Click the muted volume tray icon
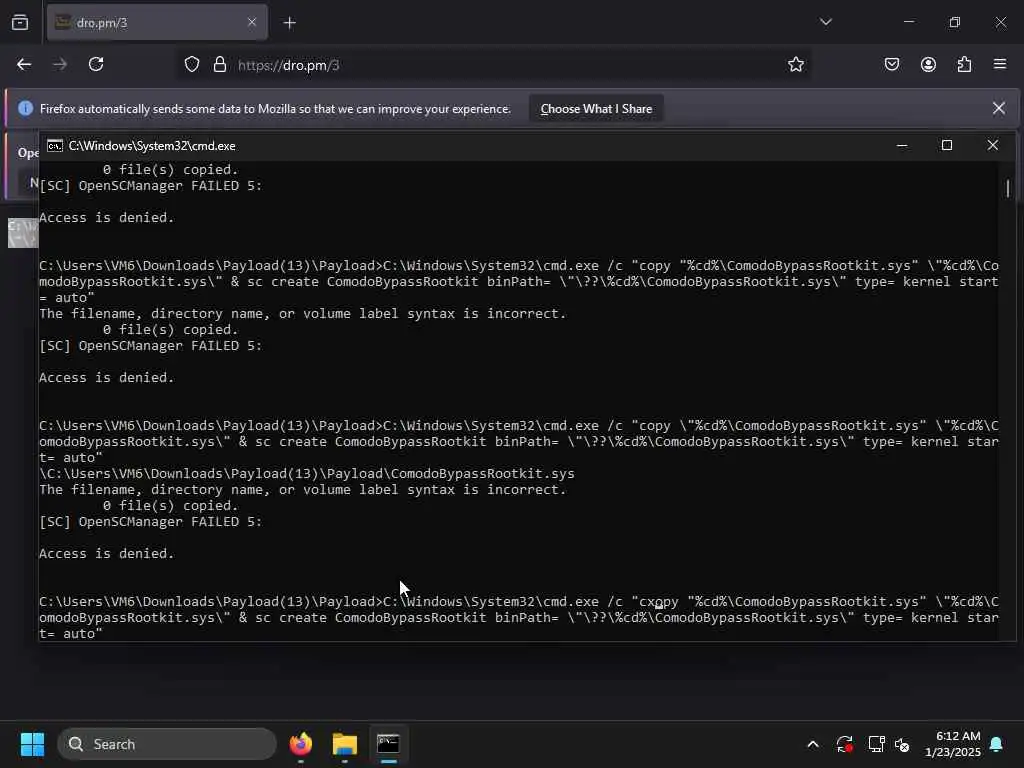The height and width of the screenshot is (768, 1024). pyautogui.click(x=903, y=744)
